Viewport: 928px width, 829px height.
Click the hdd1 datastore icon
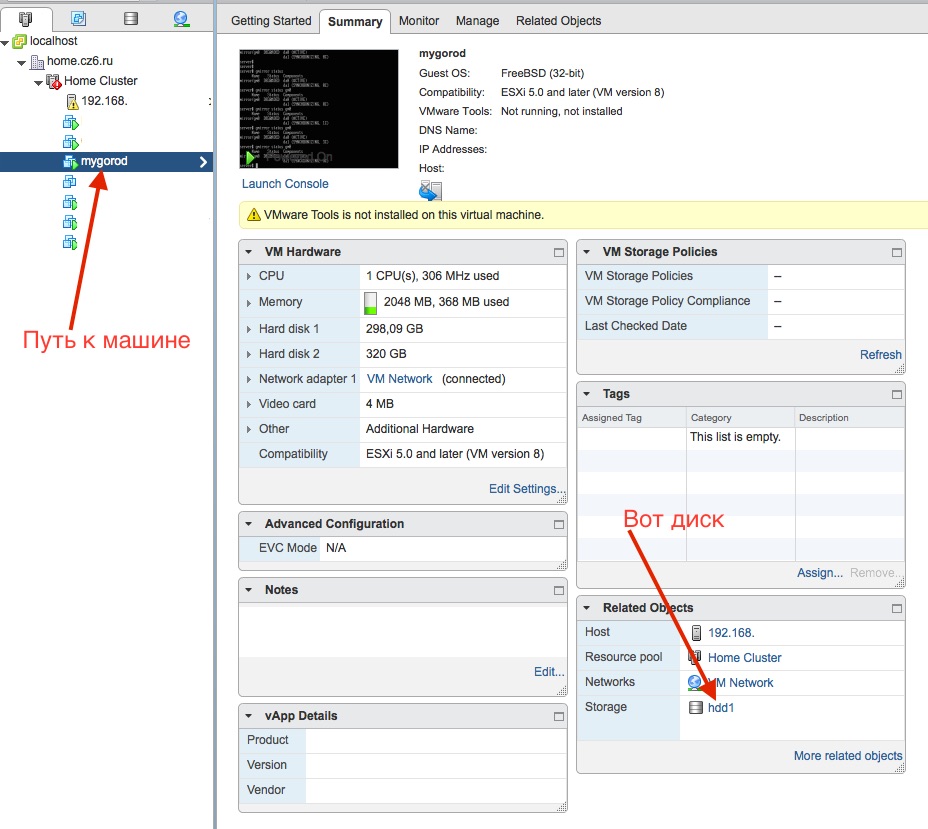tap(696, 708)
